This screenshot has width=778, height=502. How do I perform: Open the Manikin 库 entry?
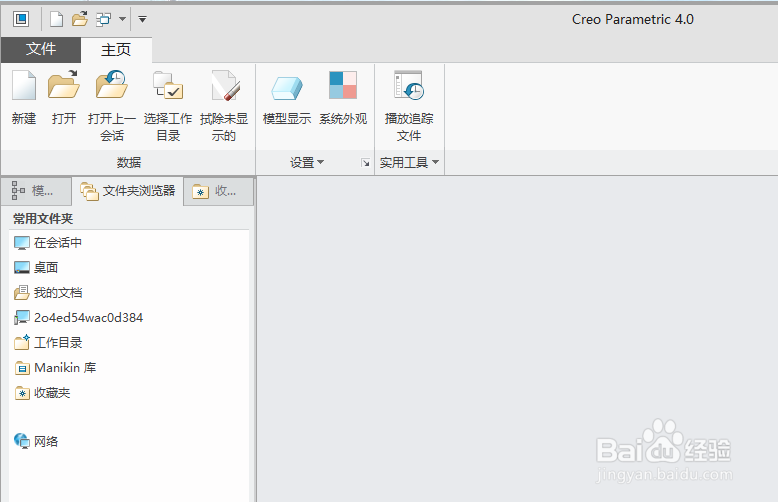[x=55, y=368]
